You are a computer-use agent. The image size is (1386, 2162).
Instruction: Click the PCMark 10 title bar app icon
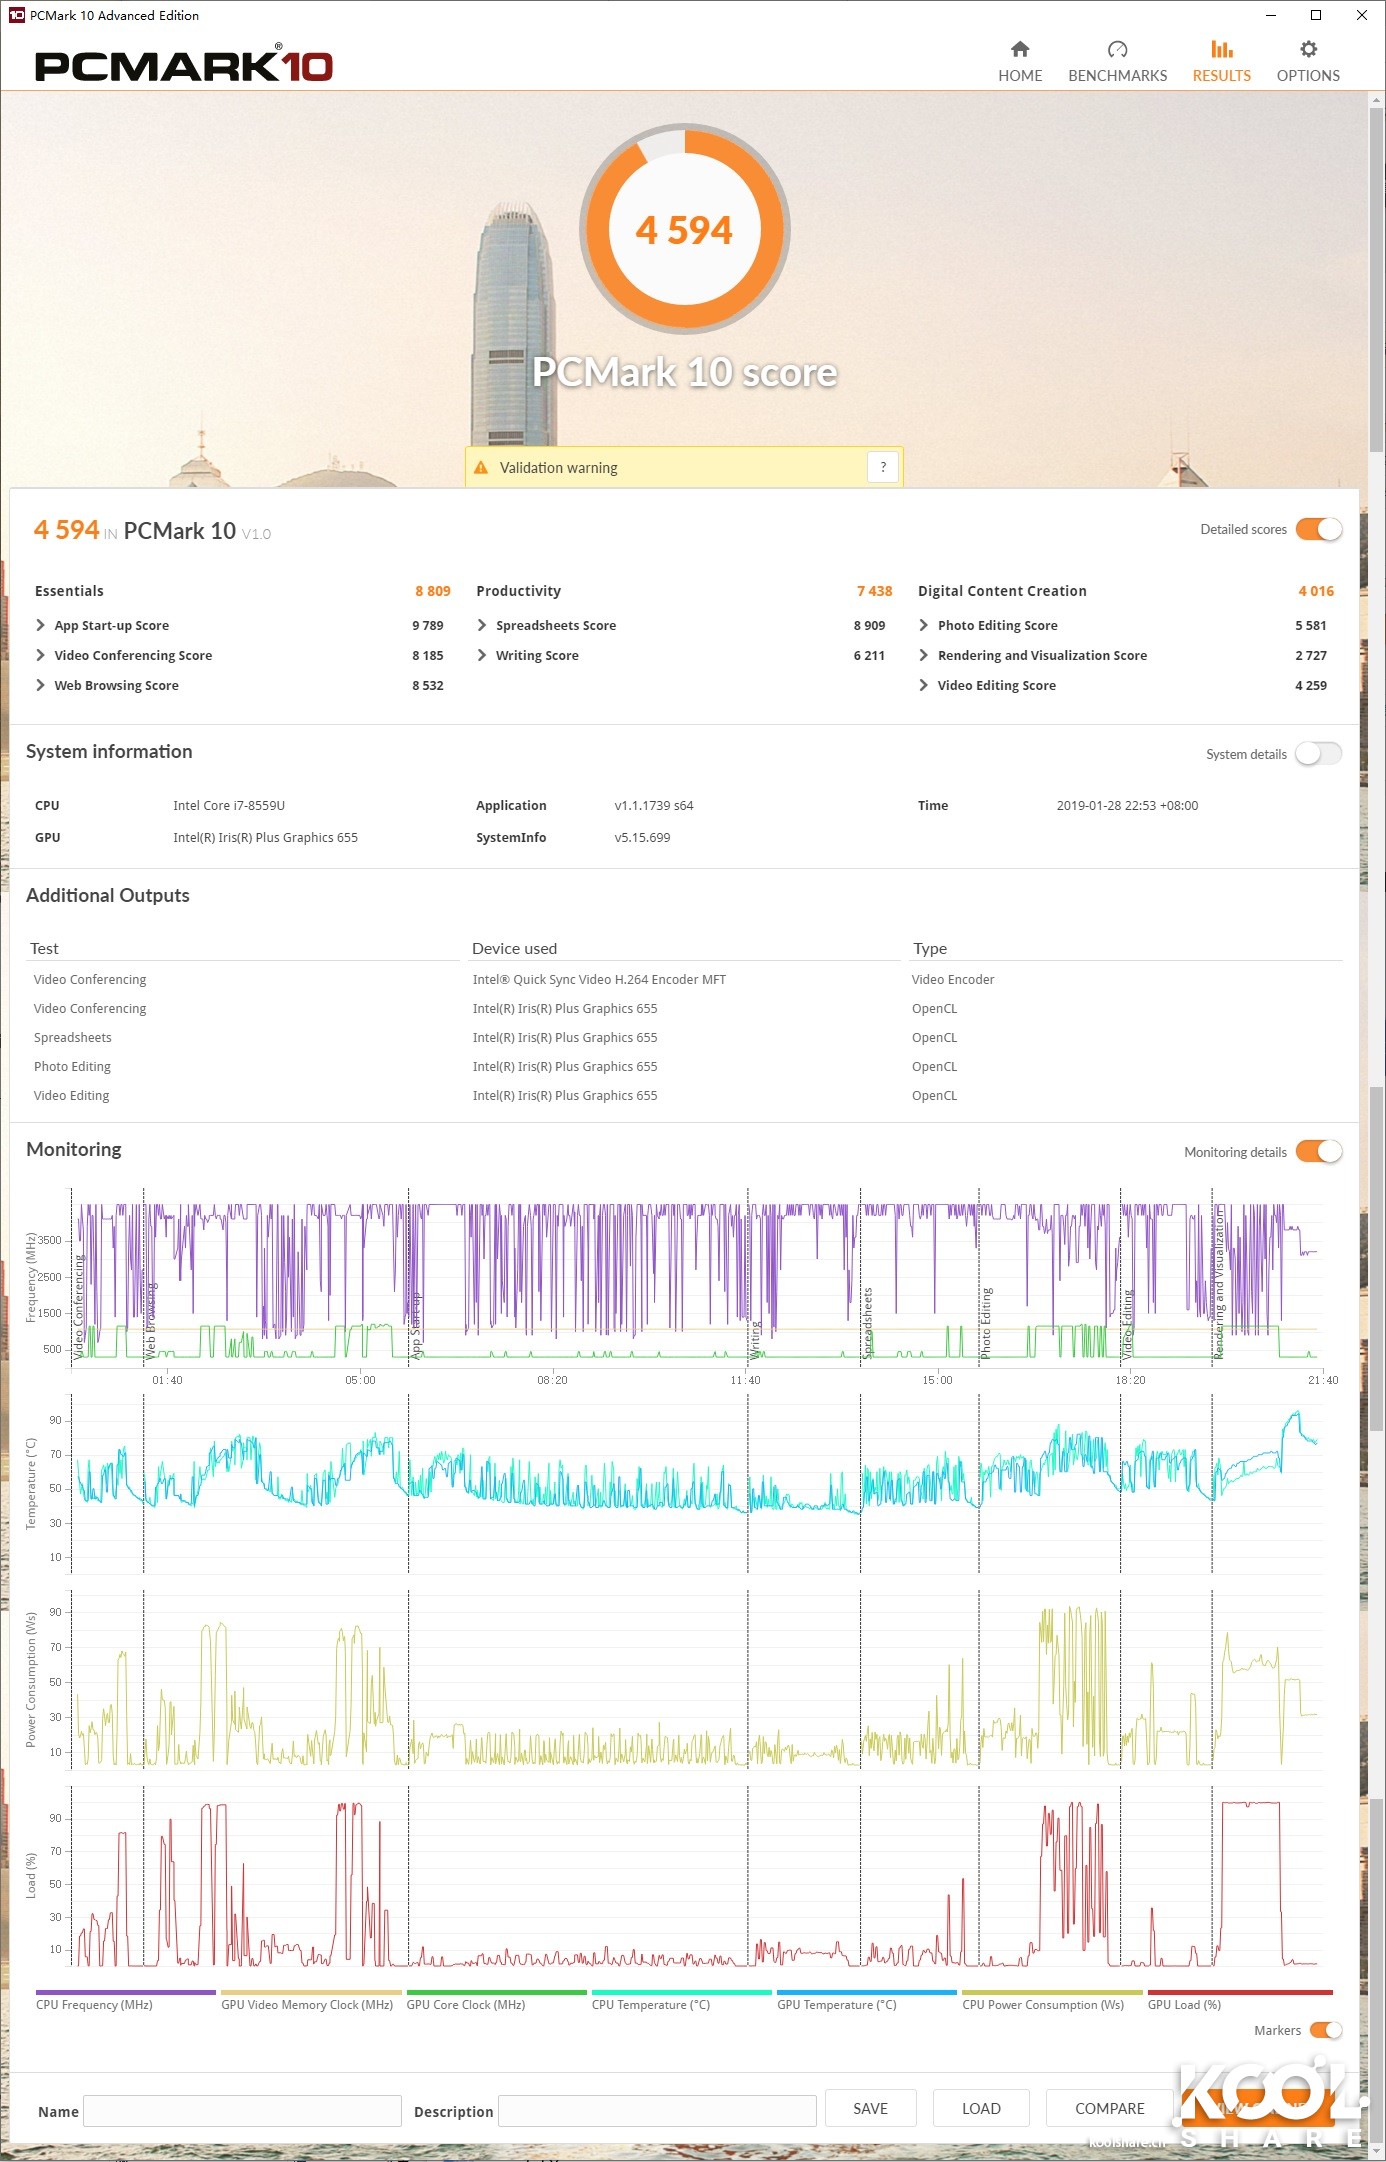pos(16,15)
